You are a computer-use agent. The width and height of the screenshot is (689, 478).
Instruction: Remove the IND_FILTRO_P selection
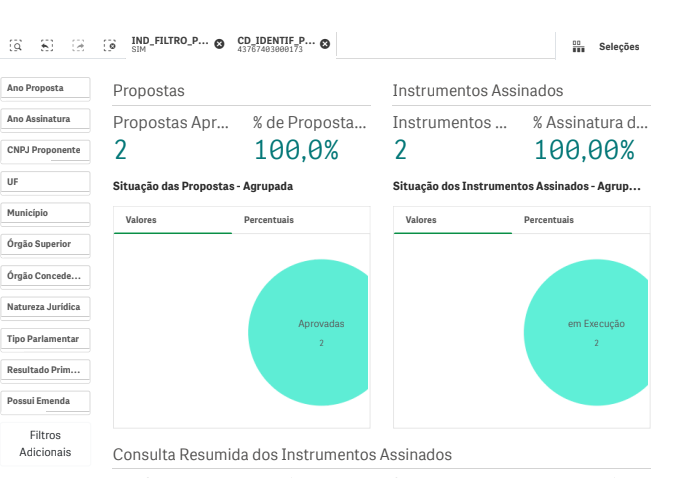coord(219,44)
